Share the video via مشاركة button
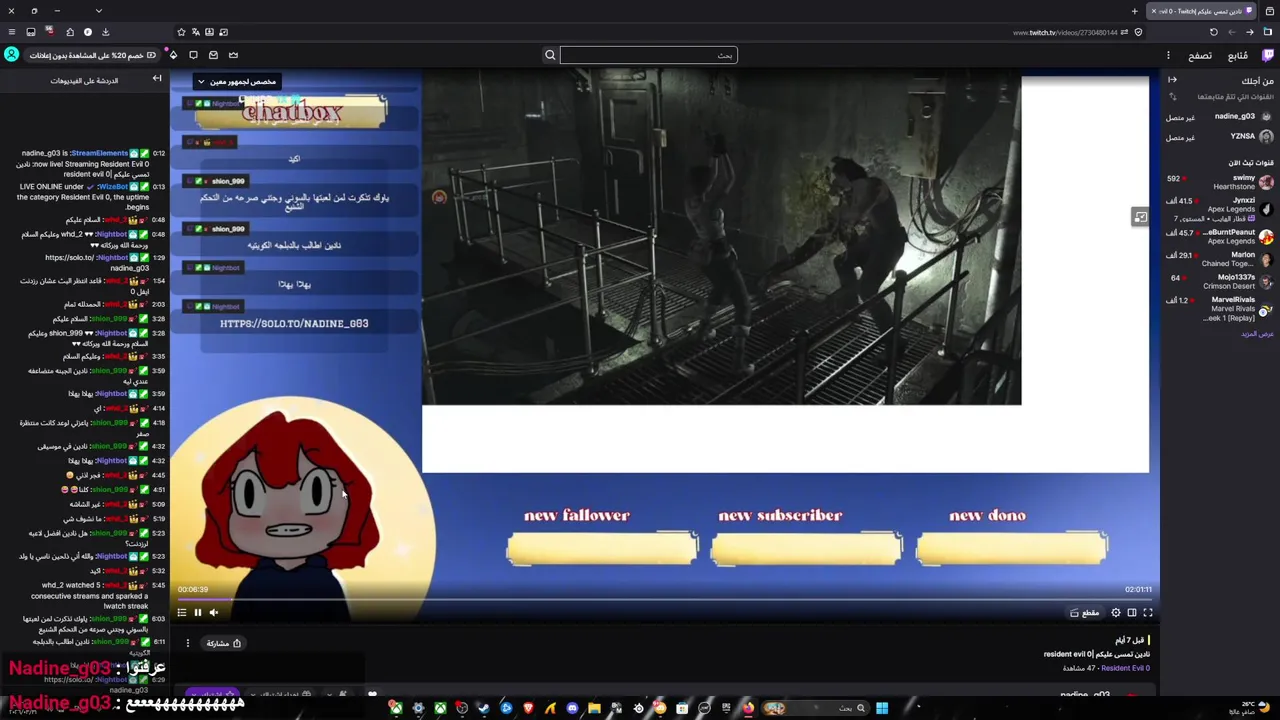 pos(223,643)
